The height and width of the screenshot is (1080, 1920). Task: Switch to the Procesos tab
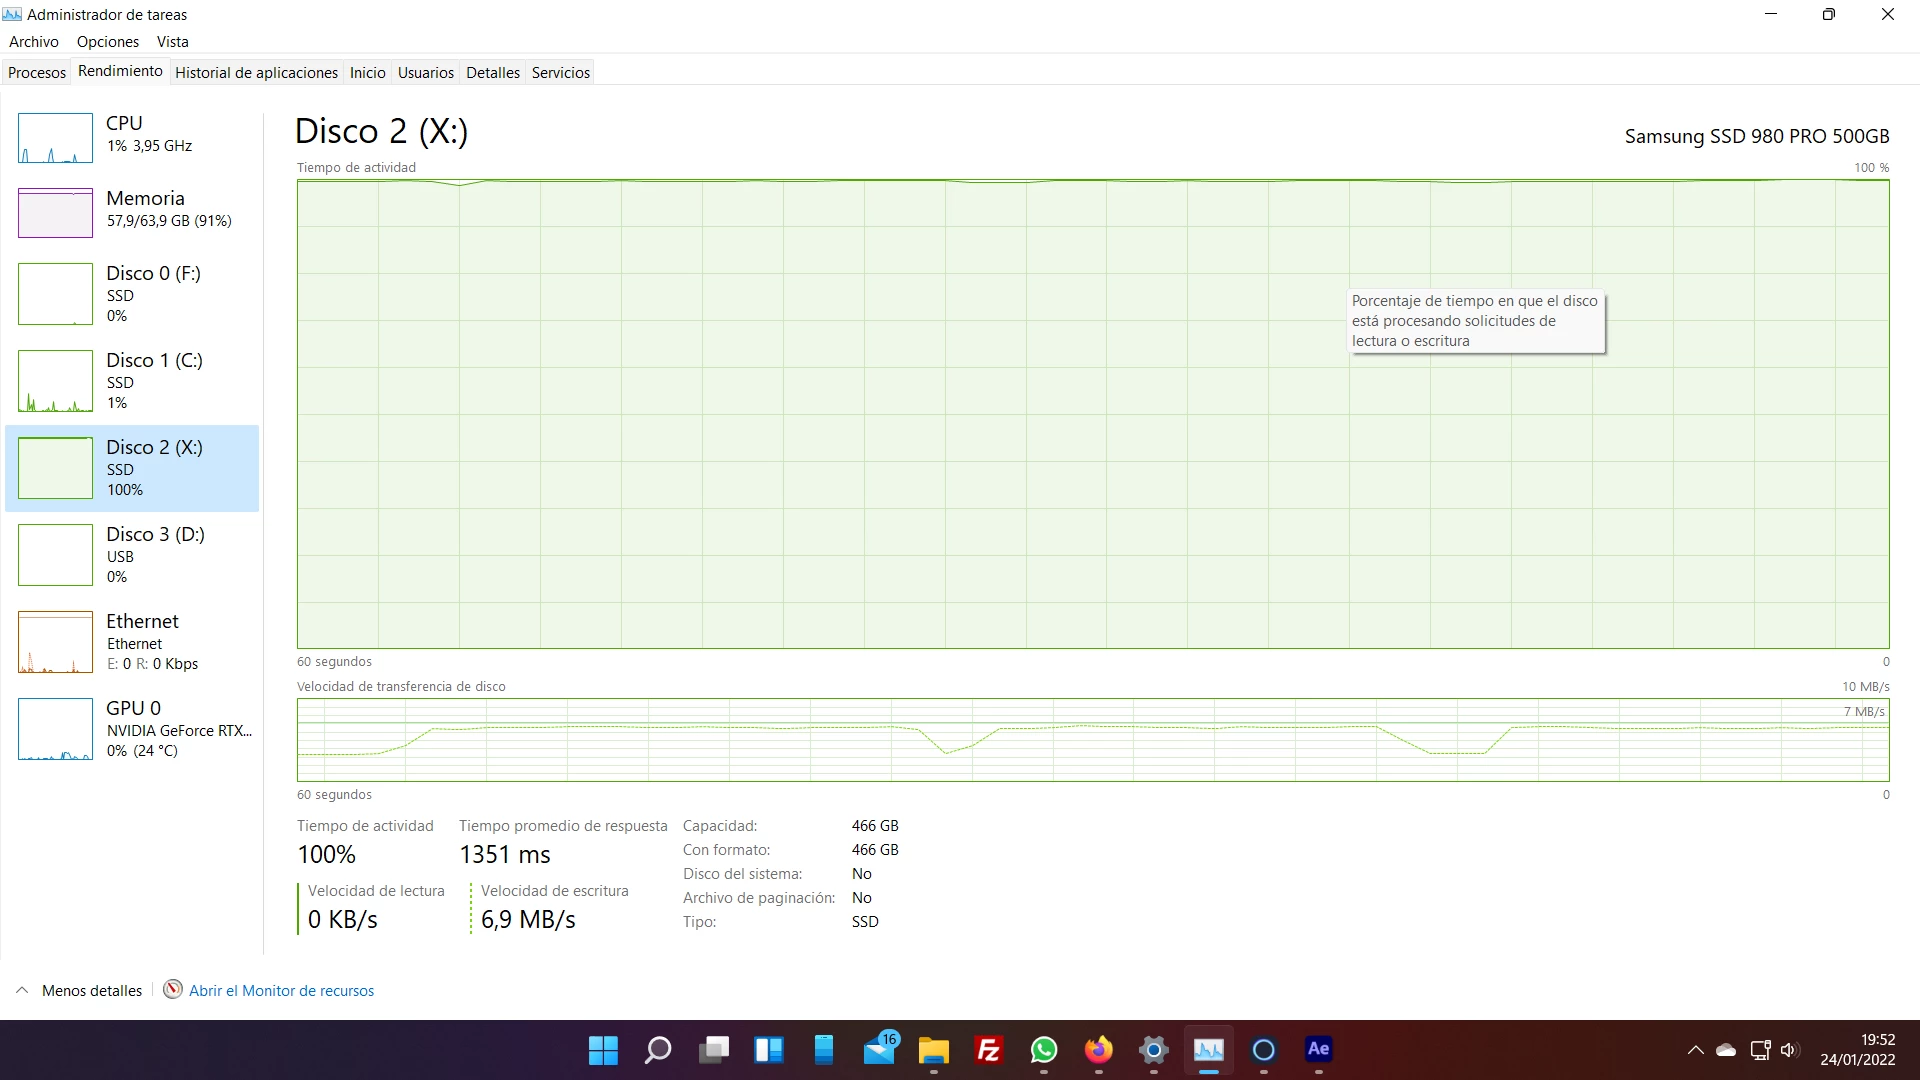coord(37,72)
